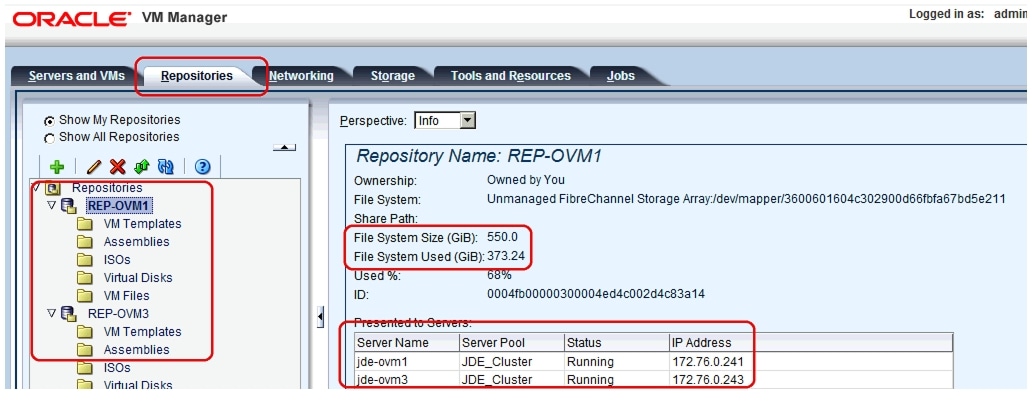Select the jde-ovm1 server cell
The height and width of the screenshot is (420, 1032).
click(407, 361)
